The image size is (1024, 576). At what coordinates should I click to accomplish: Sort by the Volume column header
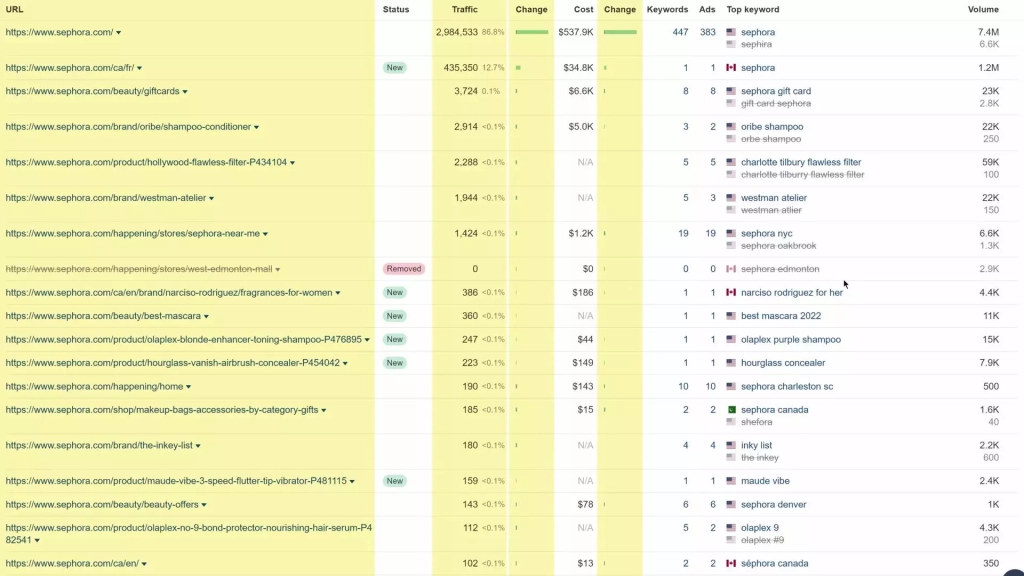click(983, 9)
